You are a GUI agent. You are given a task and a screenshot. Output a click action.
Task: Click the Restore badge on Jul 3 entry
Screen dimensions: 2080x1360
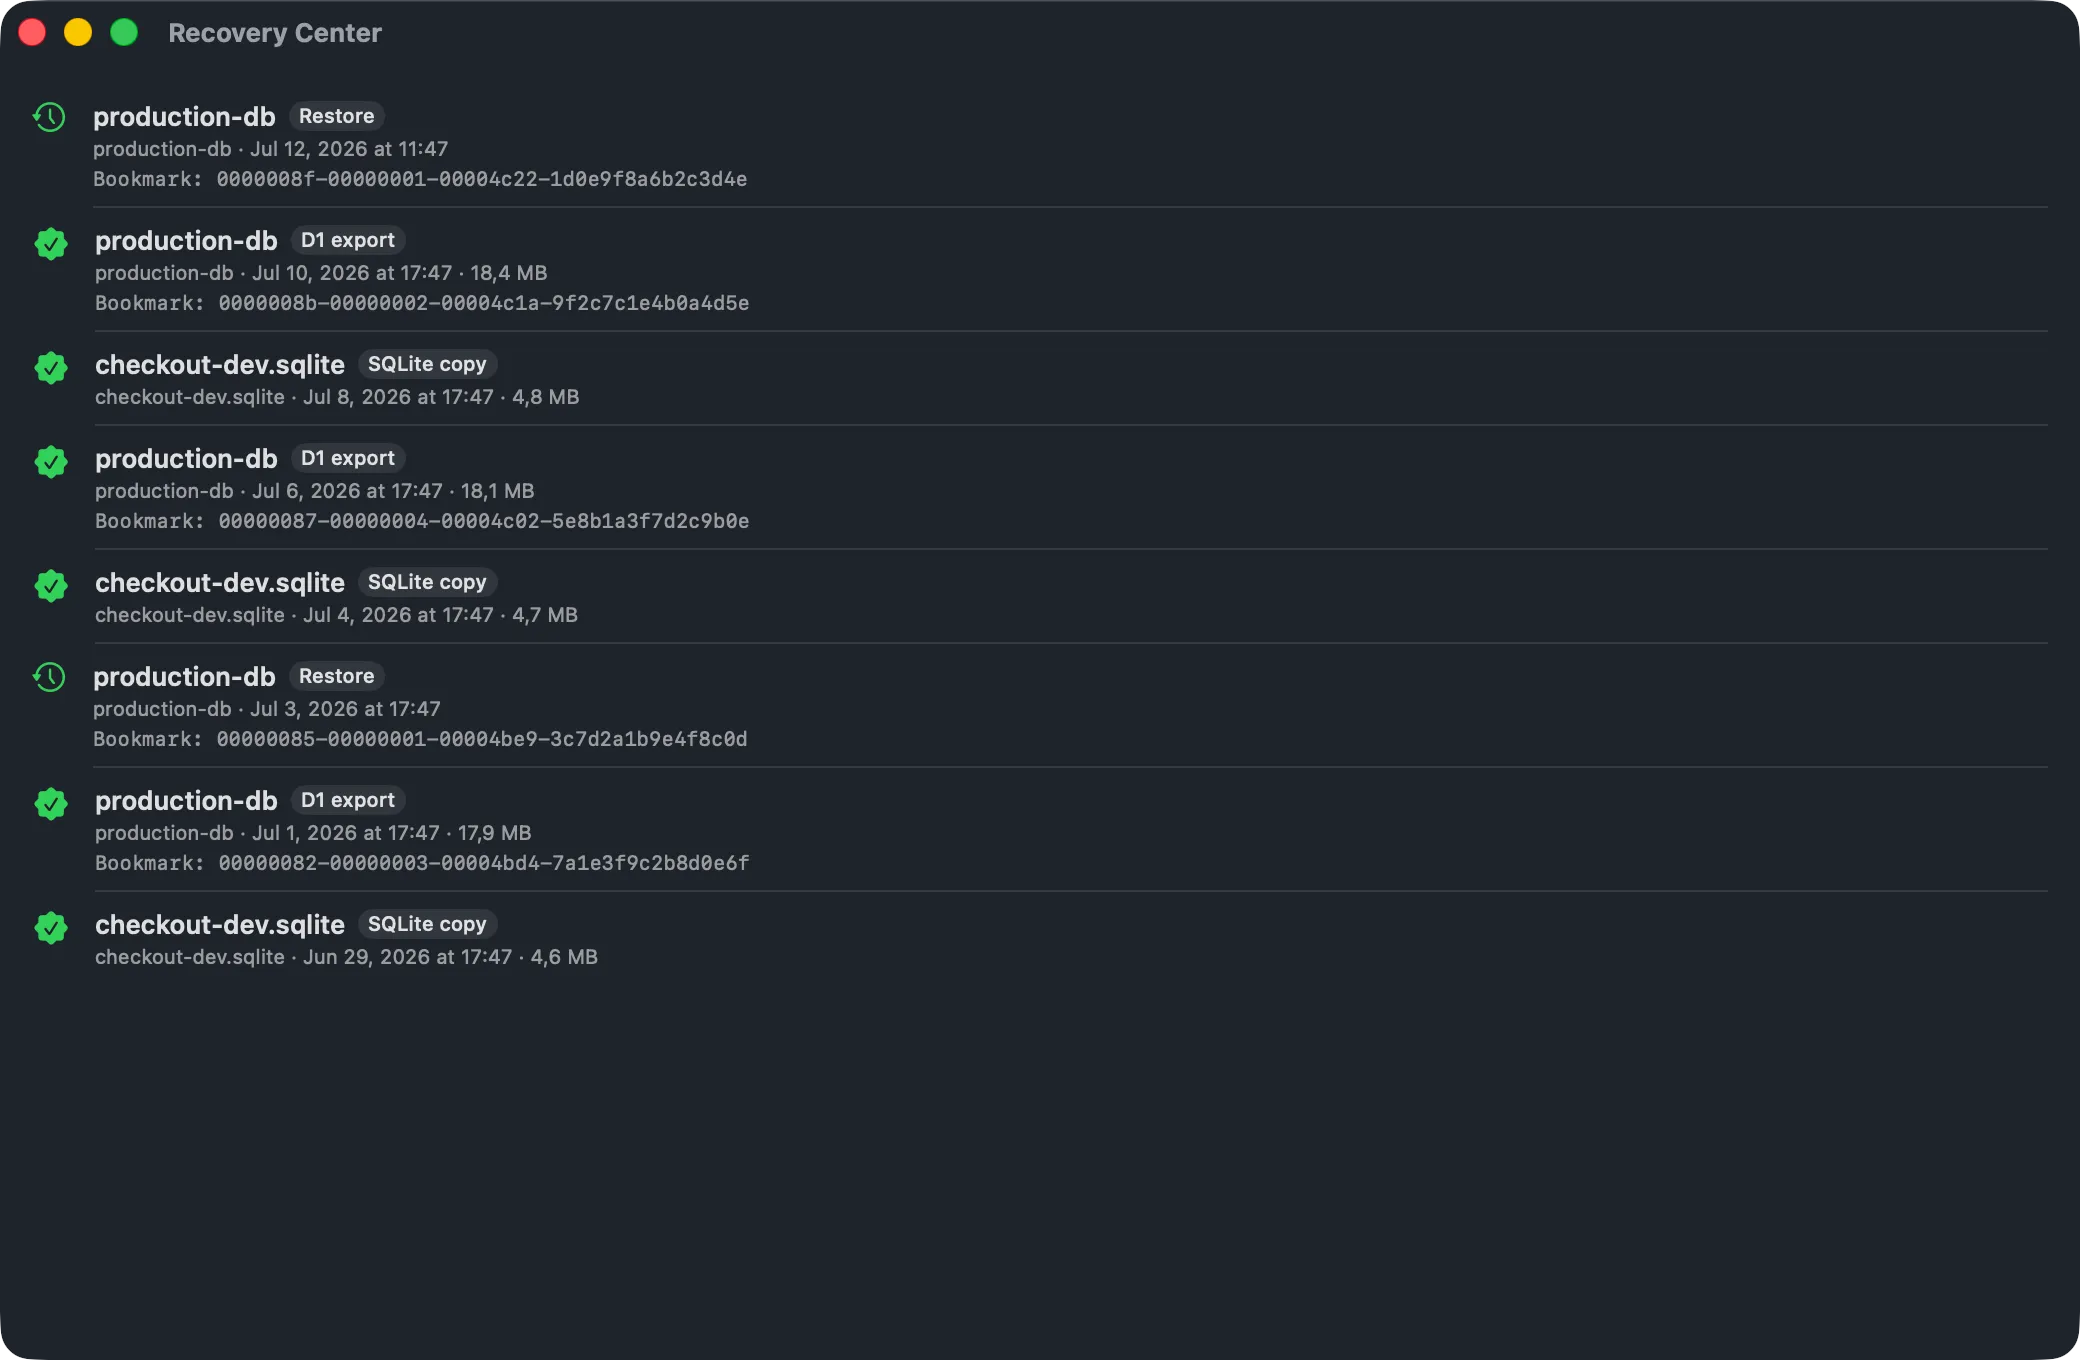(x=337, y=676)
